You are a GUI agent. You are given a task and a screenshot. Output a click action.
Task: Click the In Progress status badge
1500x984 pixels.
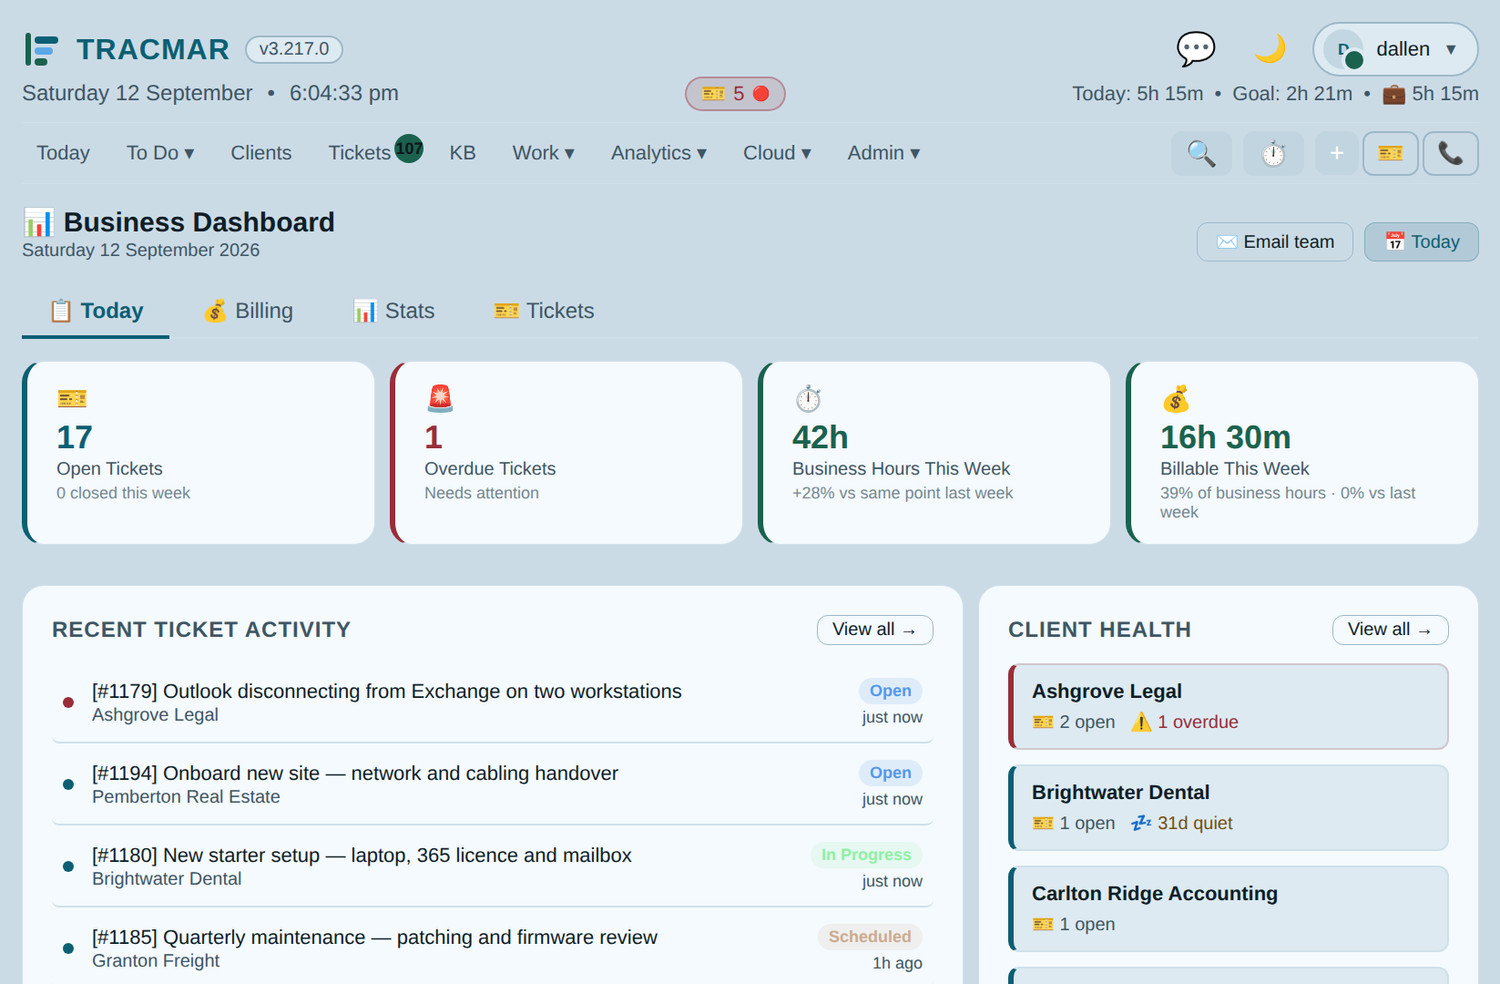tap(866, 855)
